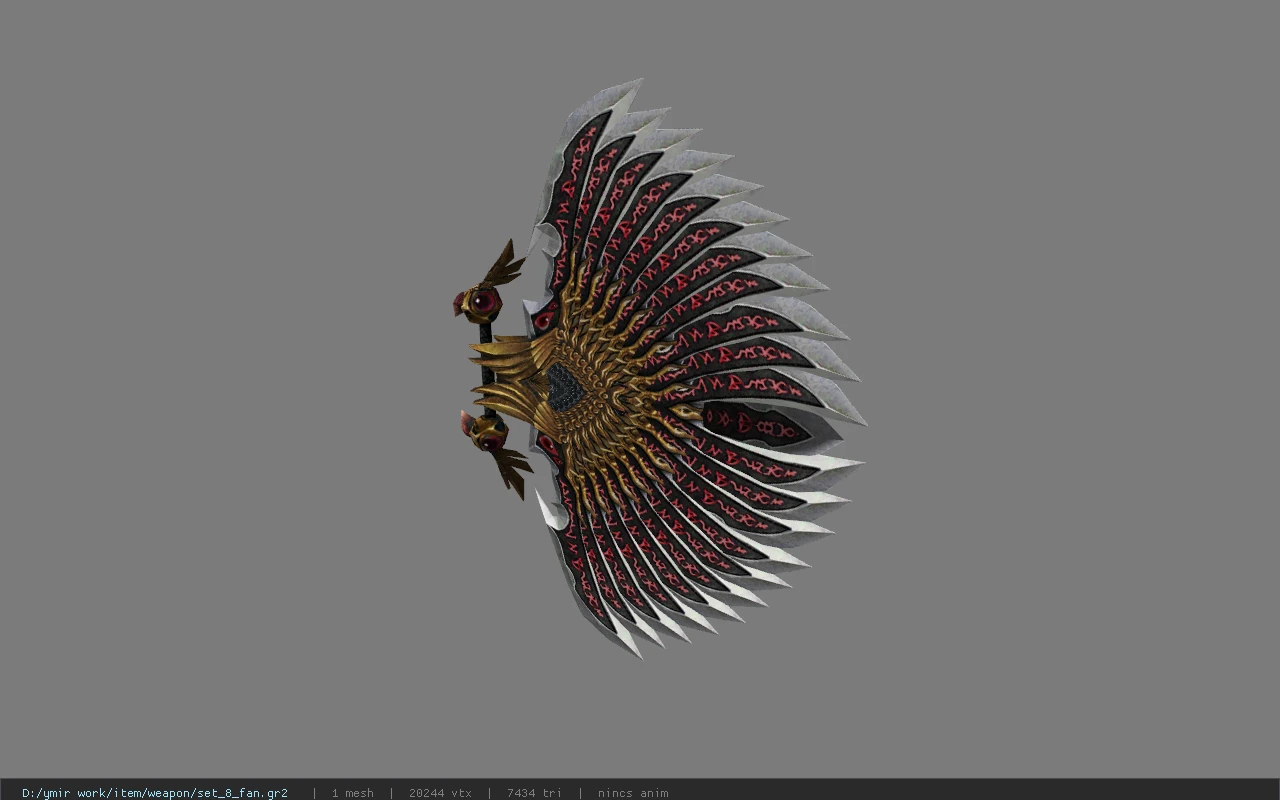This screenshot has width=1280, height=800.
Task: Click the '7434 tri' triangle count
Action: click(534, 793)
